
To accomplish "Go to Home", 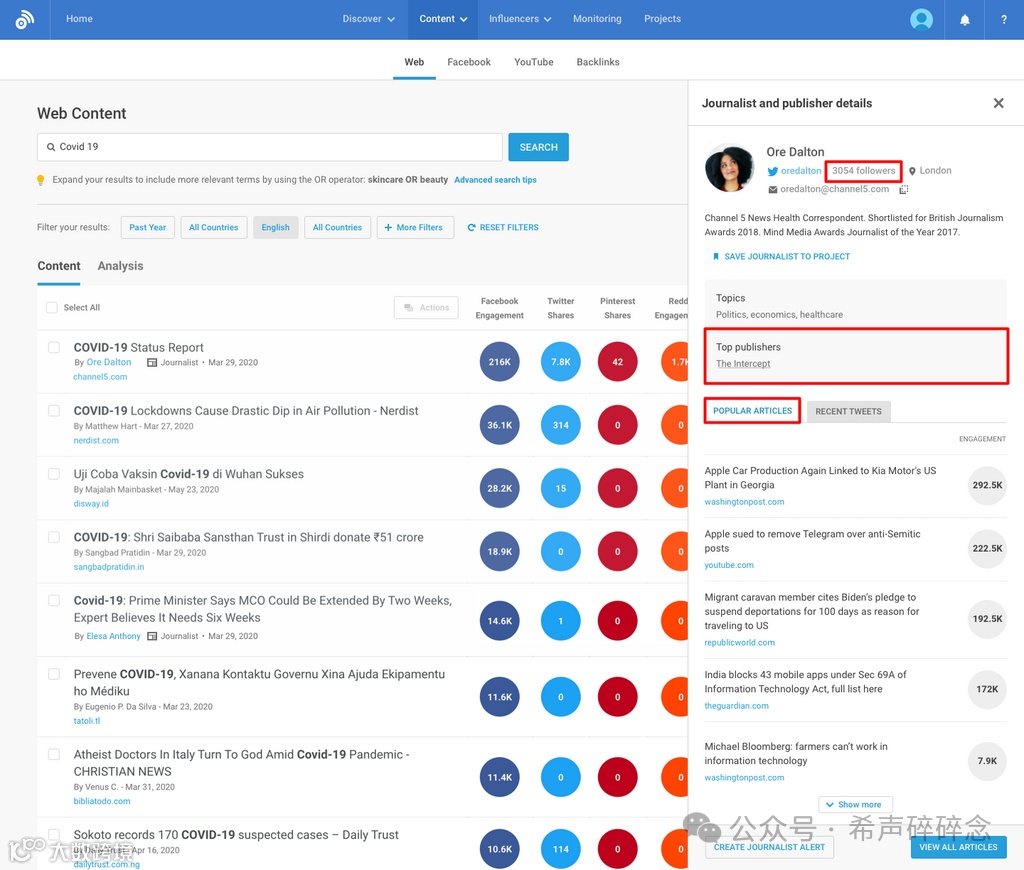I will click(x=79, y=19).
